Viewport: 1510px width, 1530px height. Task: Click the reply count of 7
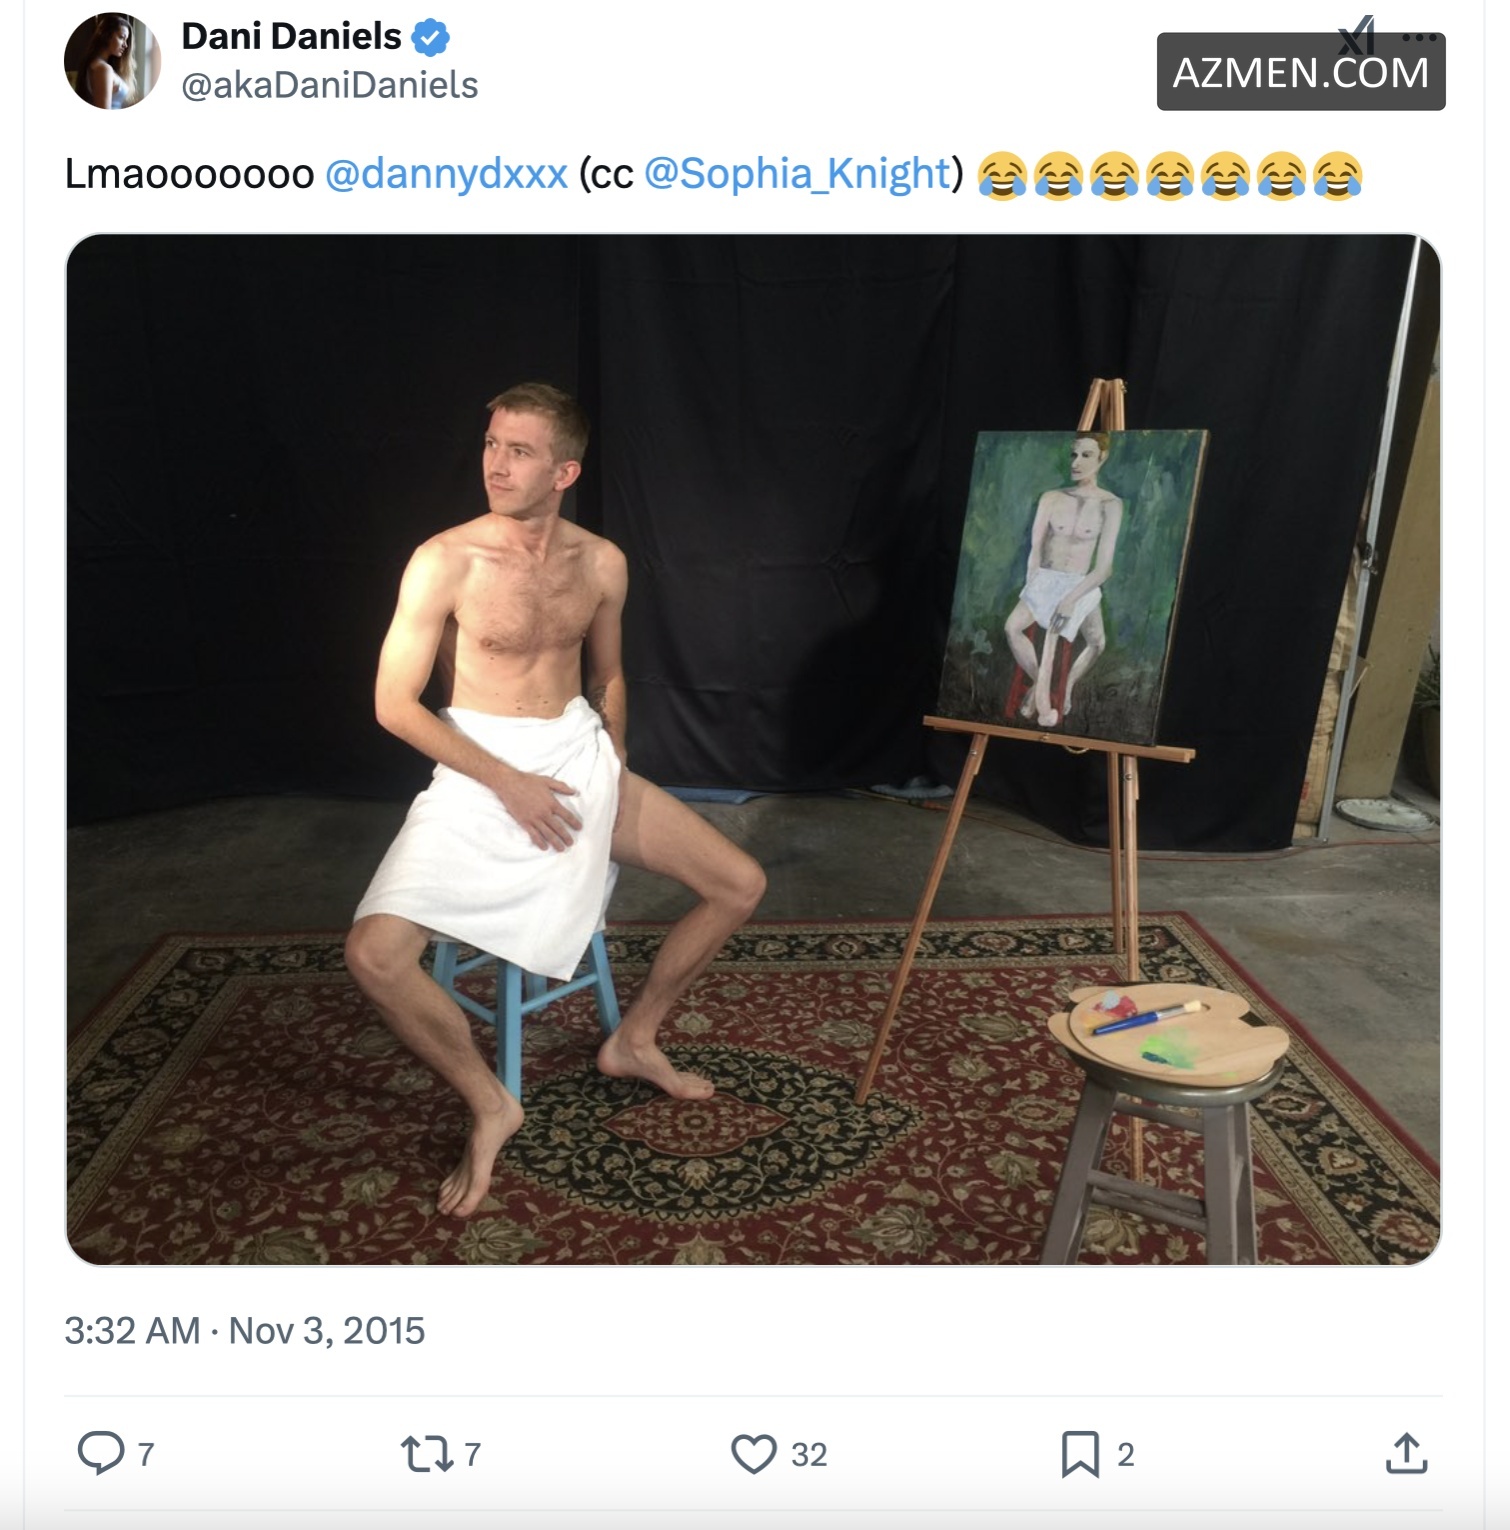pos(146,1454)
